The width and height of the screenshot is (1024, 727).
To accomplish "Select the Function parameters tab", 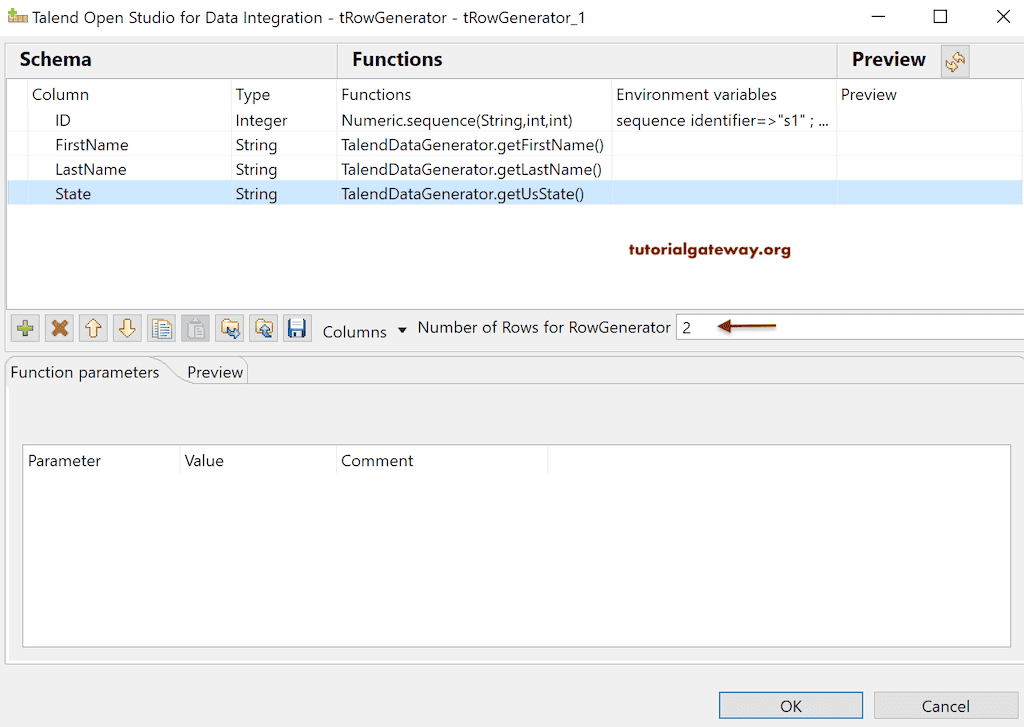I will (x=84, y=371).
